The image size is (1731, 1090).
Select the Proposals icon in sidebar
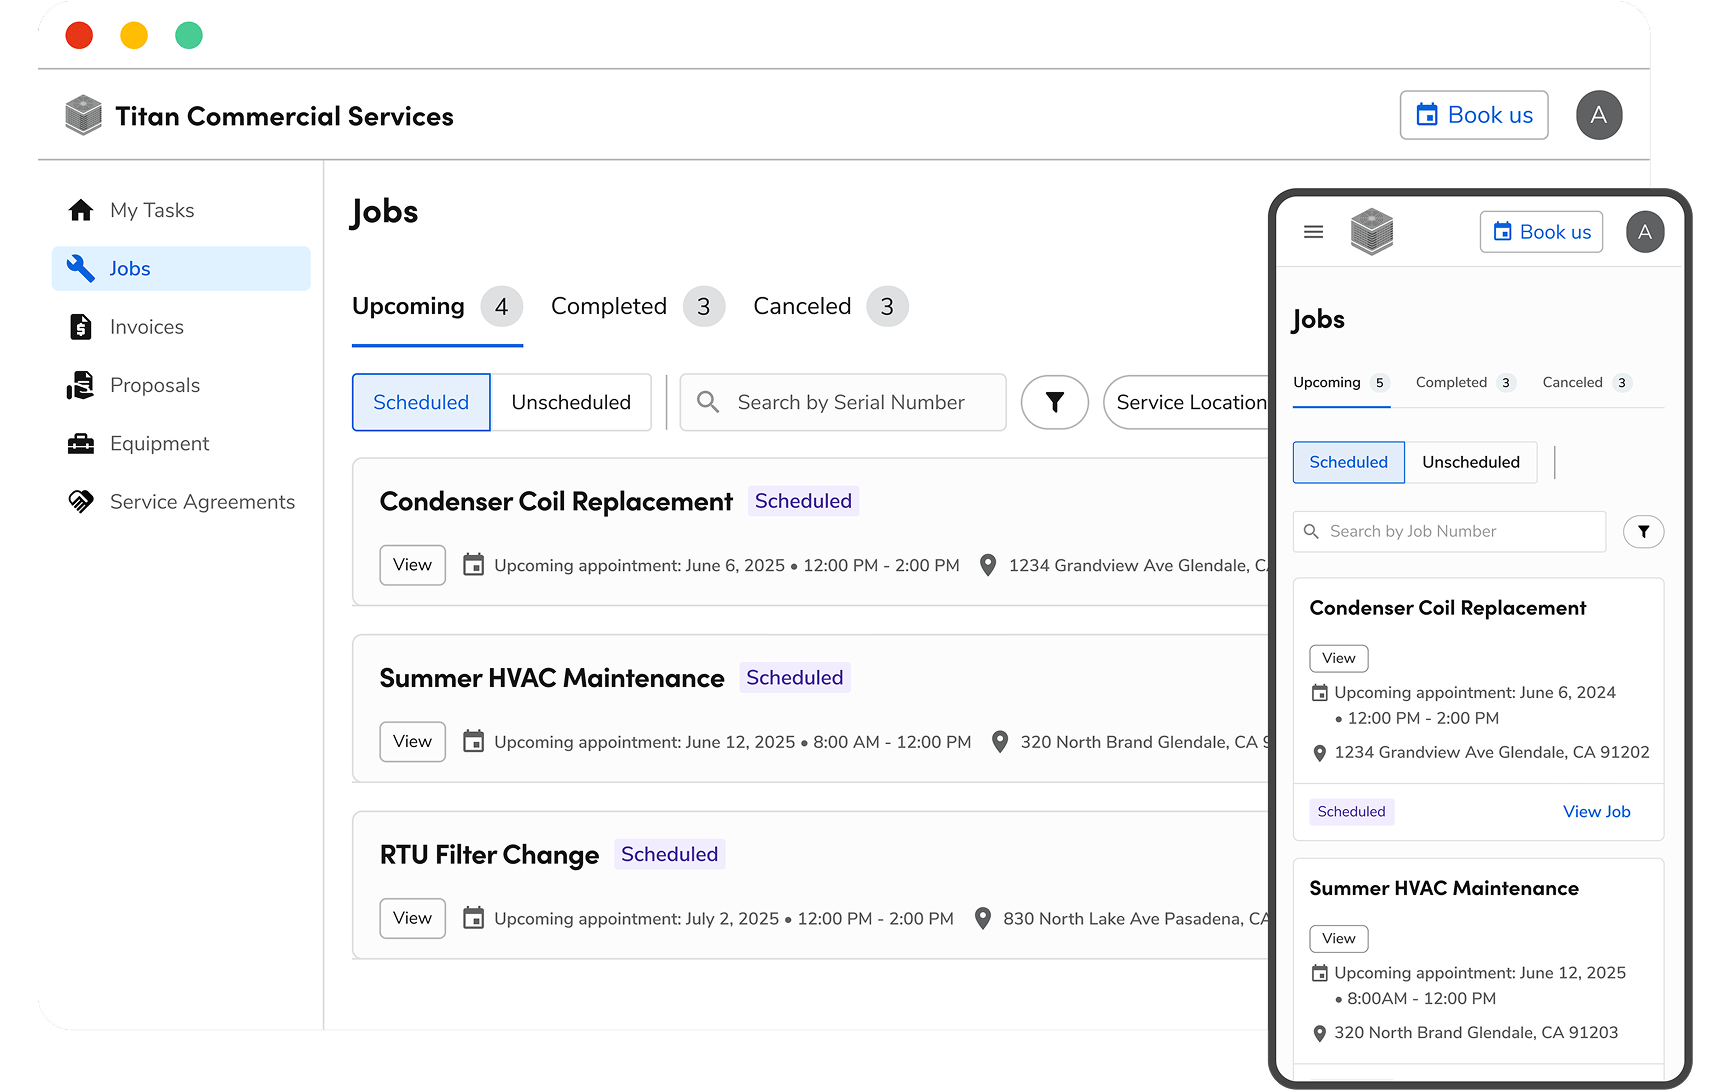click(80, 385)
